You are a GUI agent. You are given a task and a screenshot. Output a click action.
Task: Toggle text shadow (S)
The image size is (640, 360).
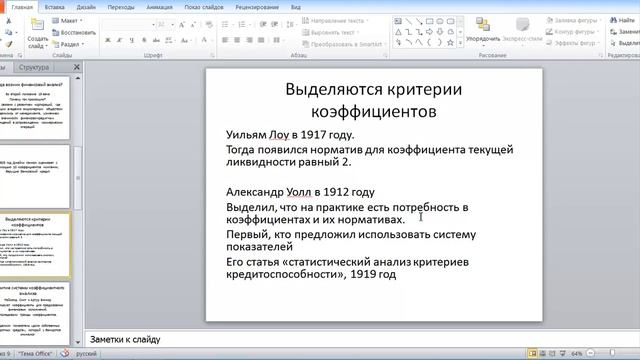pos(144,40)
